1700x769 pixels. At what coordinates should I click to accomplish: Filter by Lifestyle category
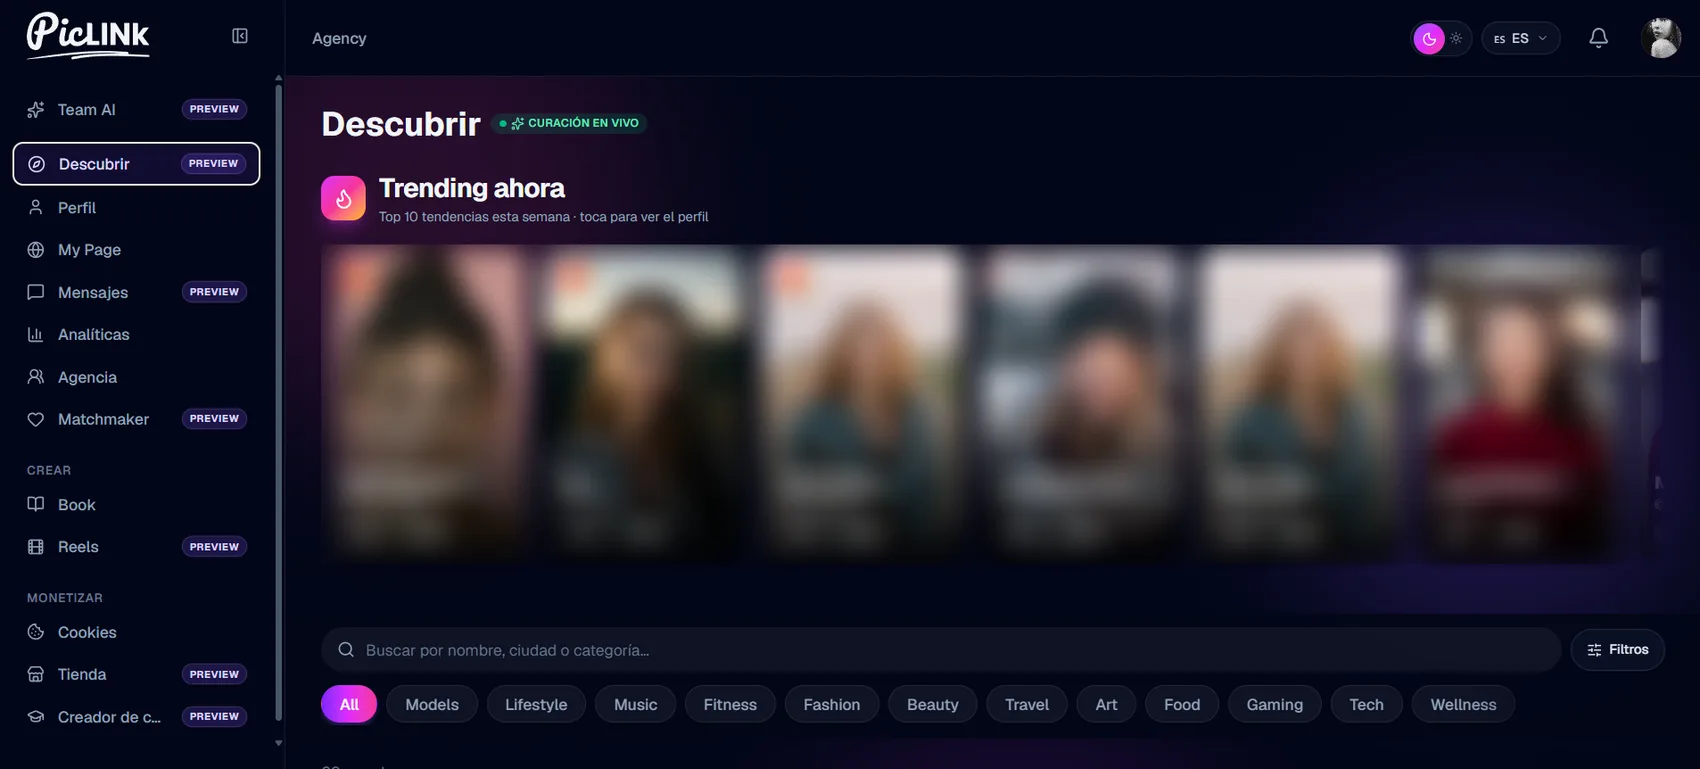(536, 704)
